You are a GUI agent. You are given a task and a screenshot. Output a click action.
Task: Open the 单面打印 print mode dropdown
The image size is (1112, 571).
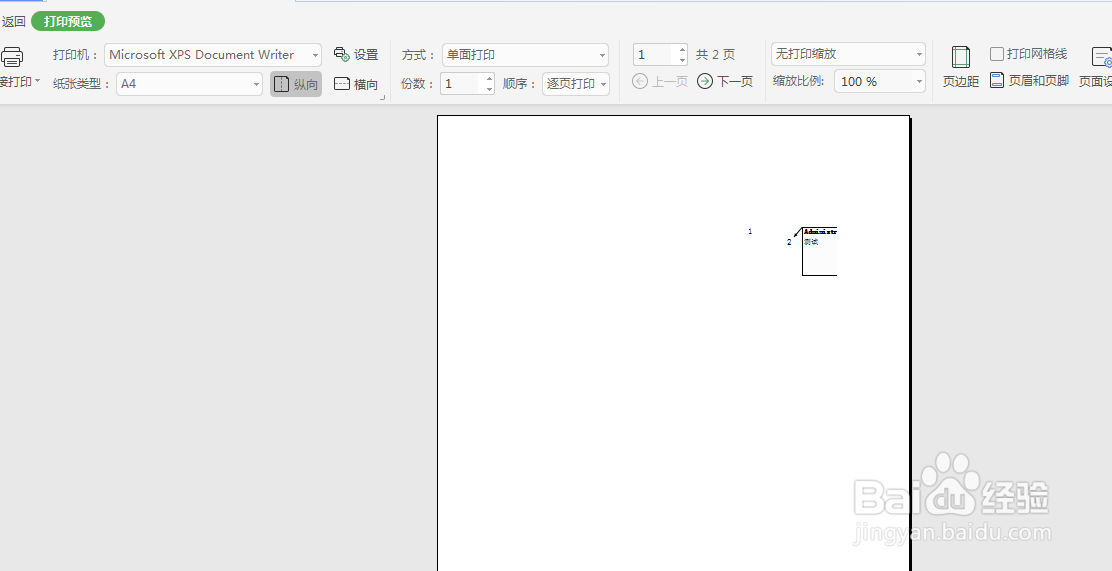pos(525,55)
